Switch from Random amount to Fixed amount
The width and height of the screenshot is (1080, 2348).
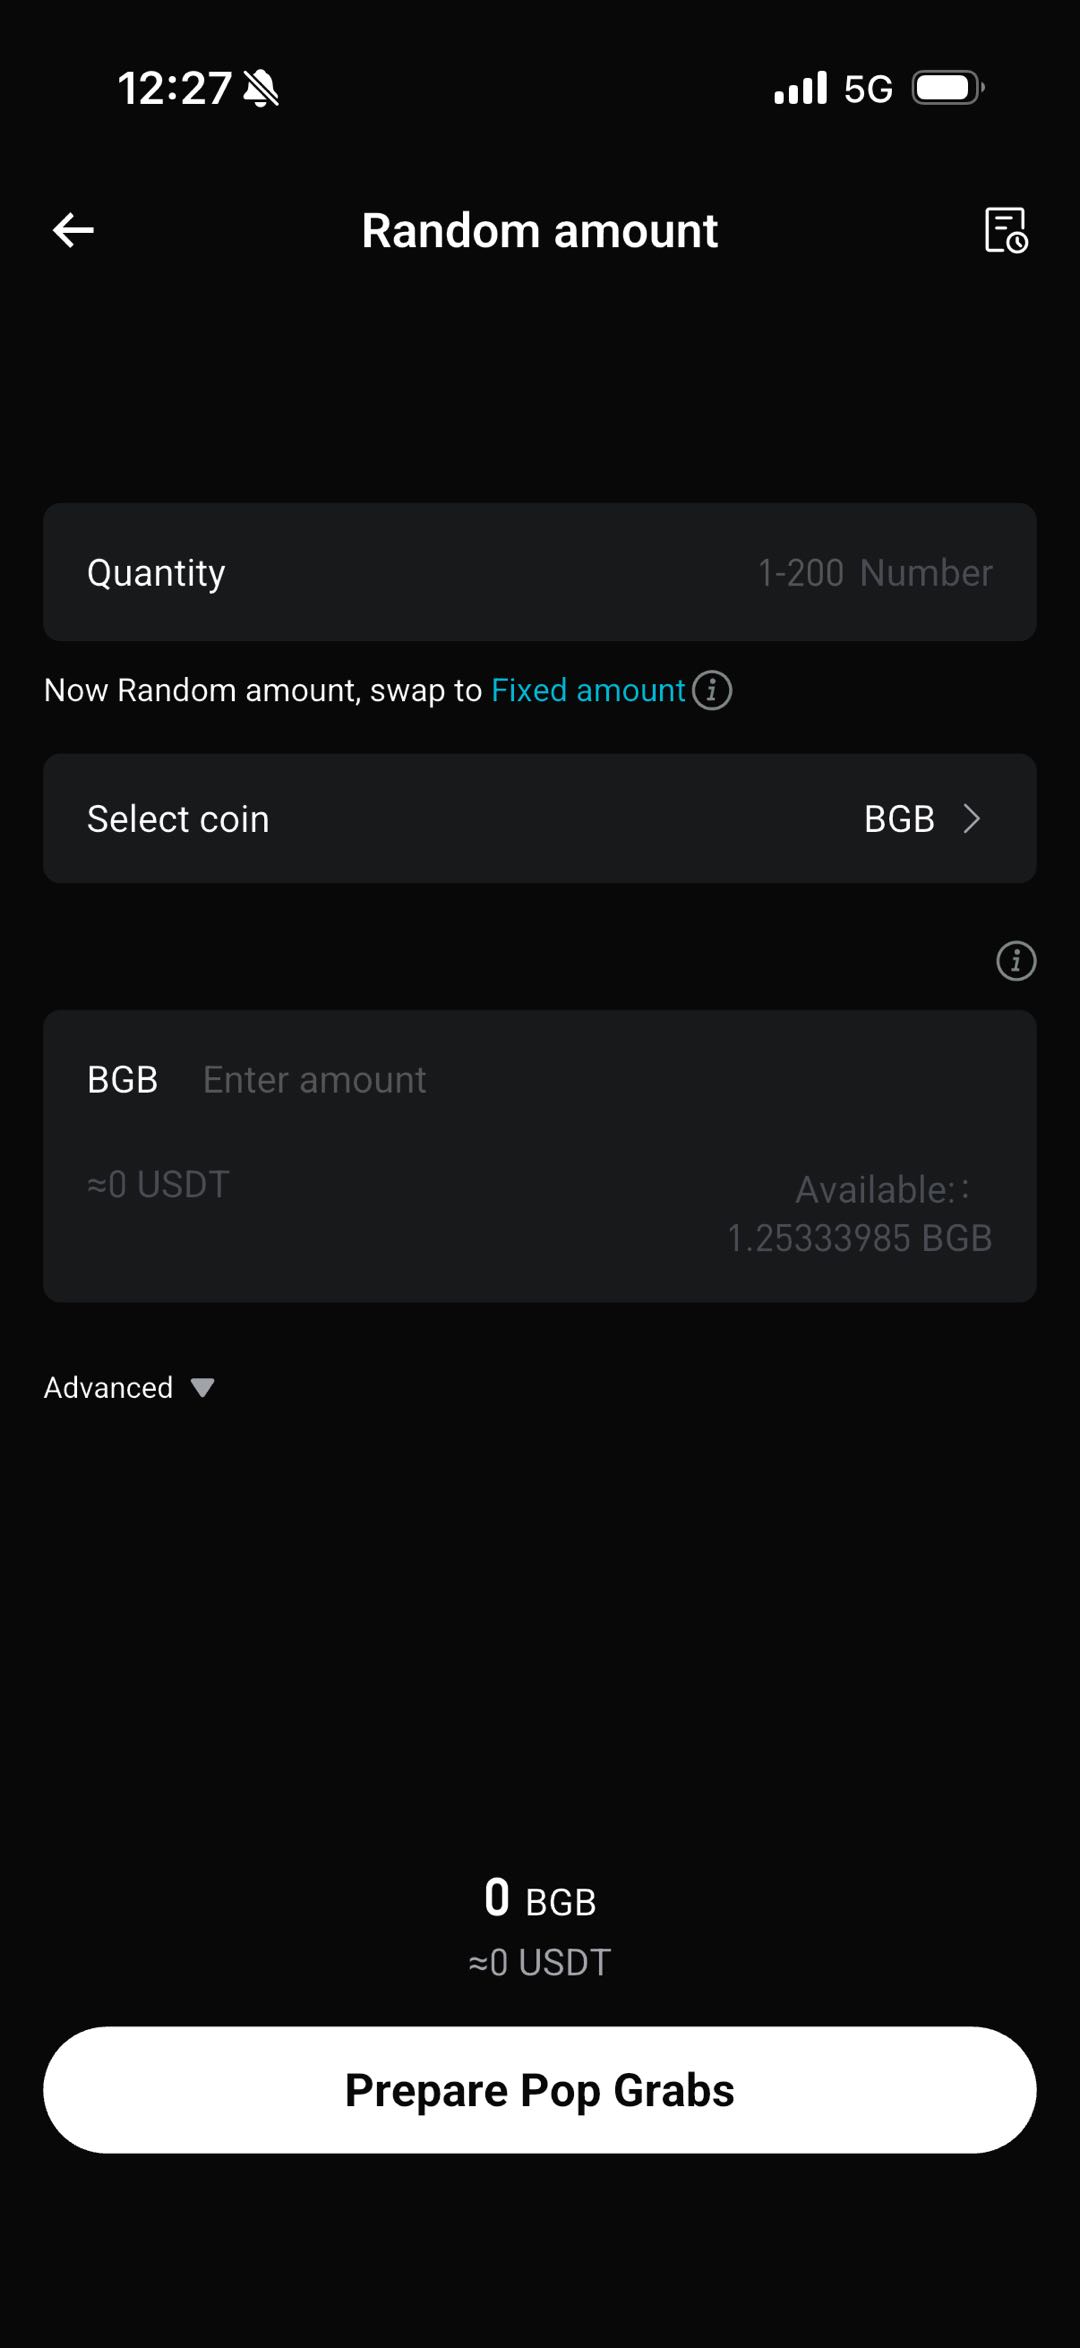pyautogui.click(x=588, y=690)
